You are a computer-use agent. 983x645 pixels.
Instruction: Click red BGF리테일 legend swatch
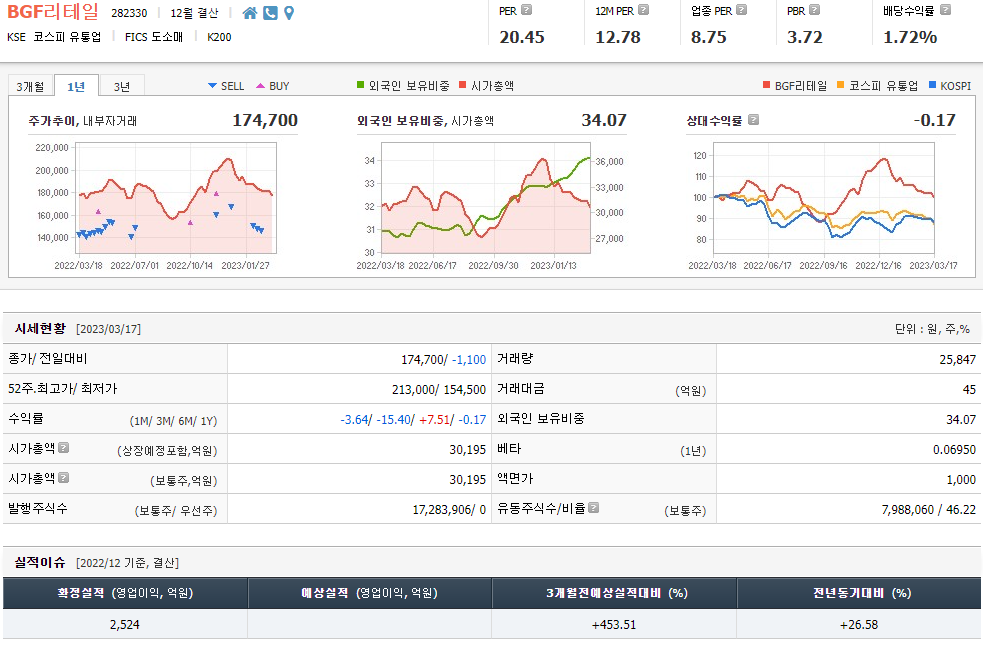pyautogui.click(x=767, y=85)
